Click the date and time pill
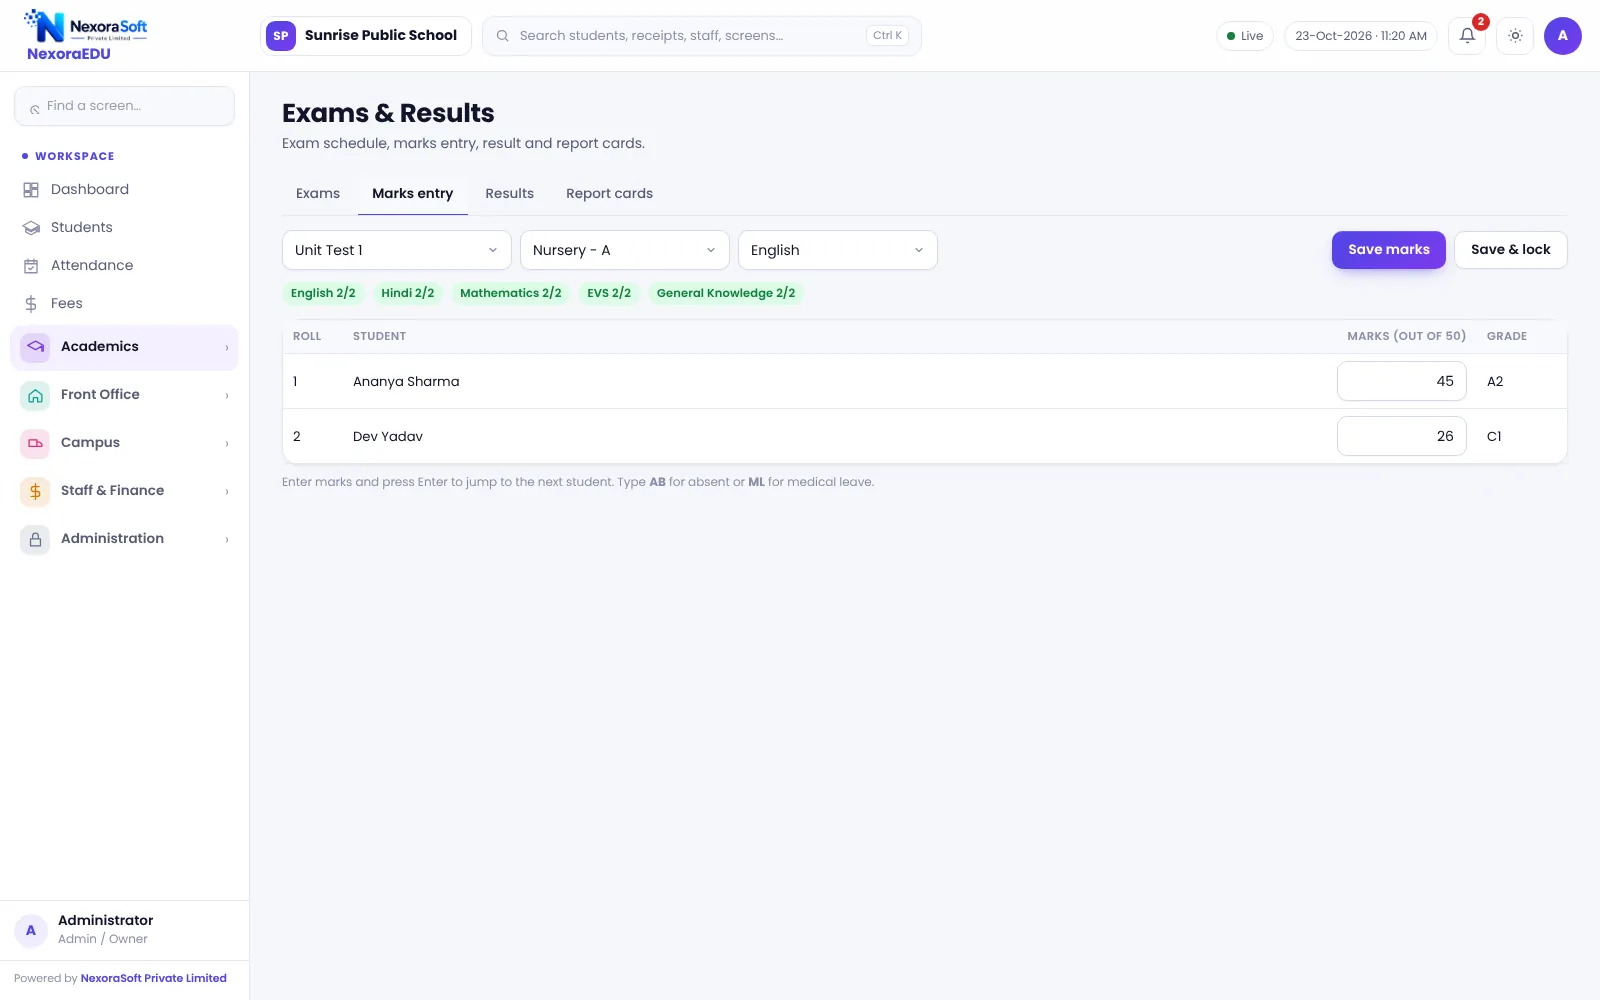The height and width of the screenshot is (1000, 1600). (x=1361, y=36)
